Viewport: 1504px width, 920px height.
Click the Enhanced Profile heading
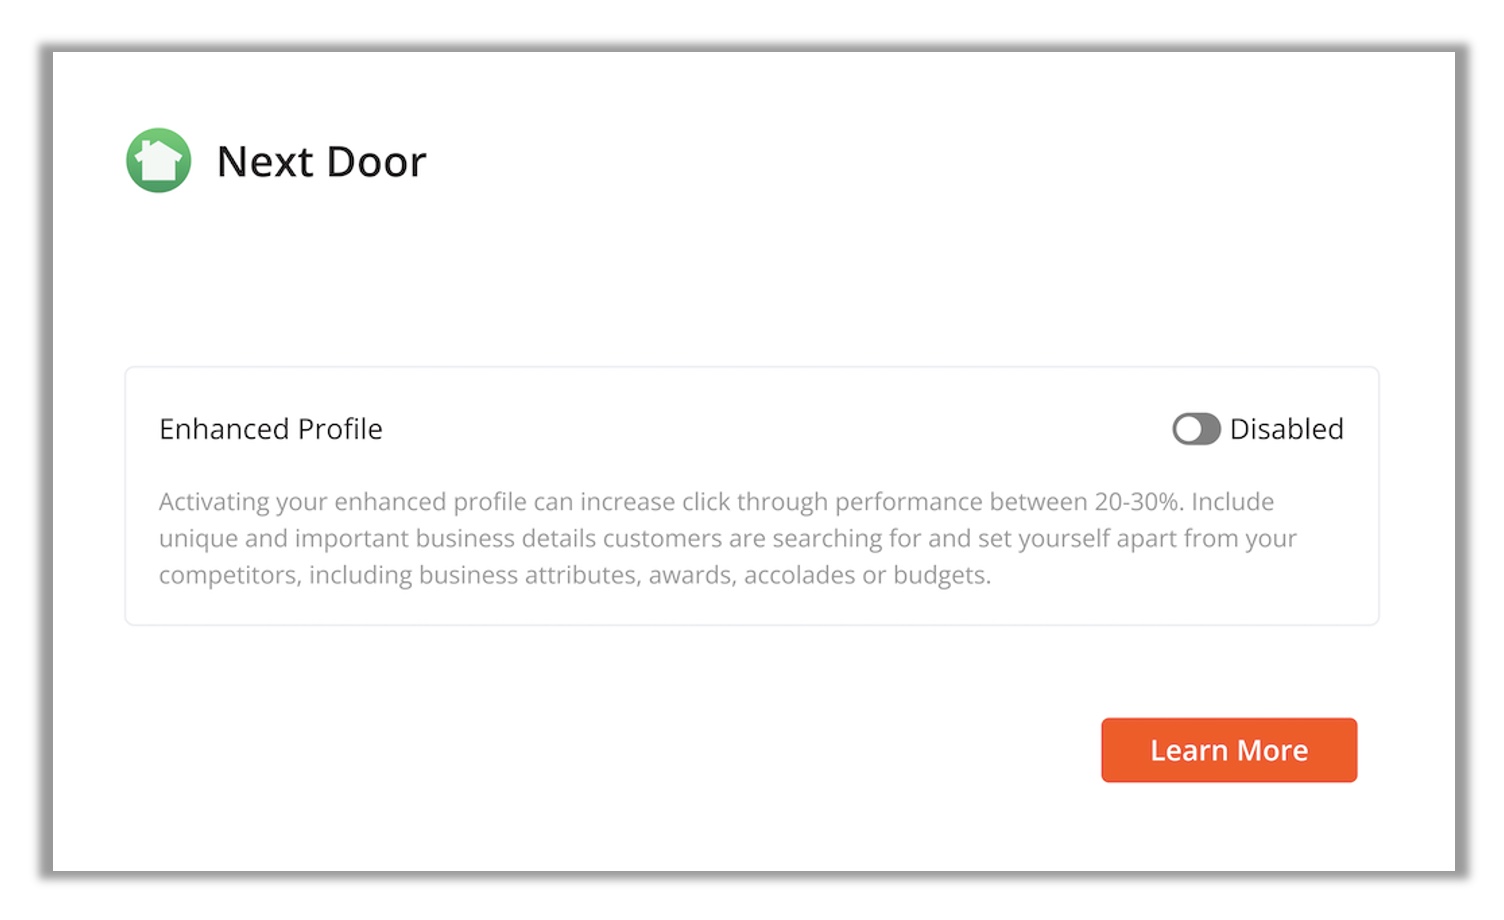tap(271, 429)
